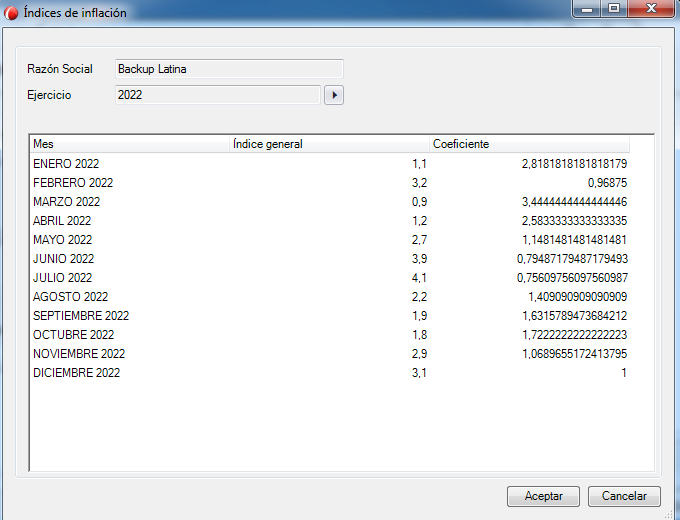Click coefficient 3,4444444444444446

[x=574, y=202]
